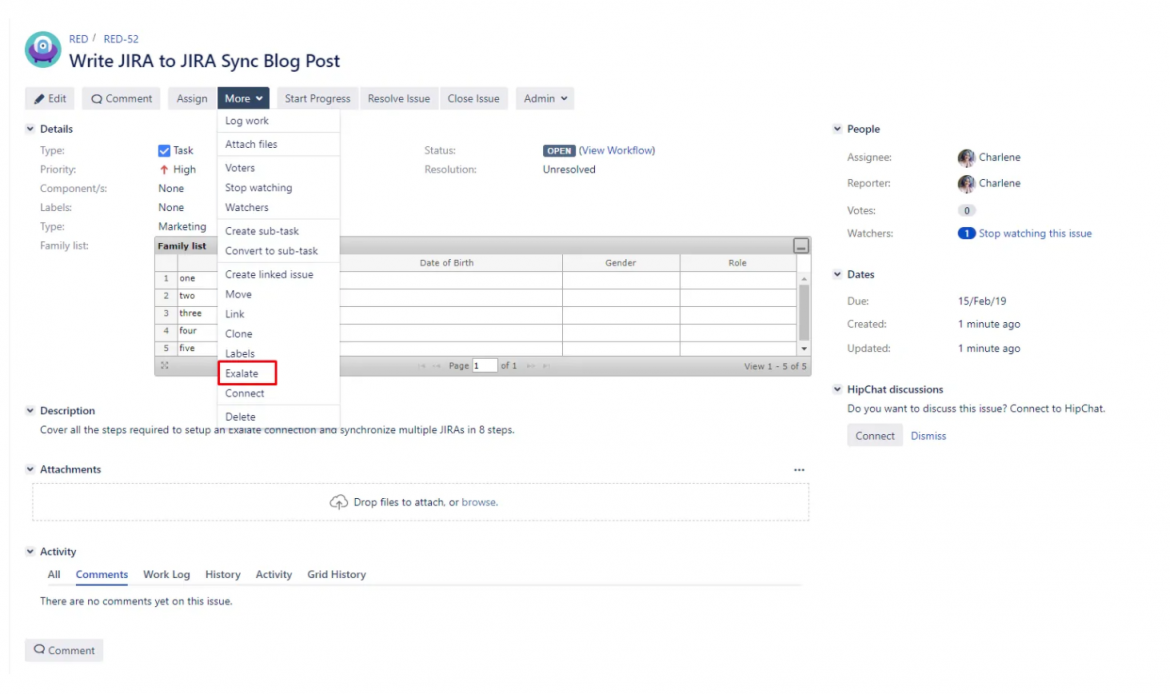Click Start Progress
The width and height of the screenshot is (1170, 694).
(x=317, y=99)
